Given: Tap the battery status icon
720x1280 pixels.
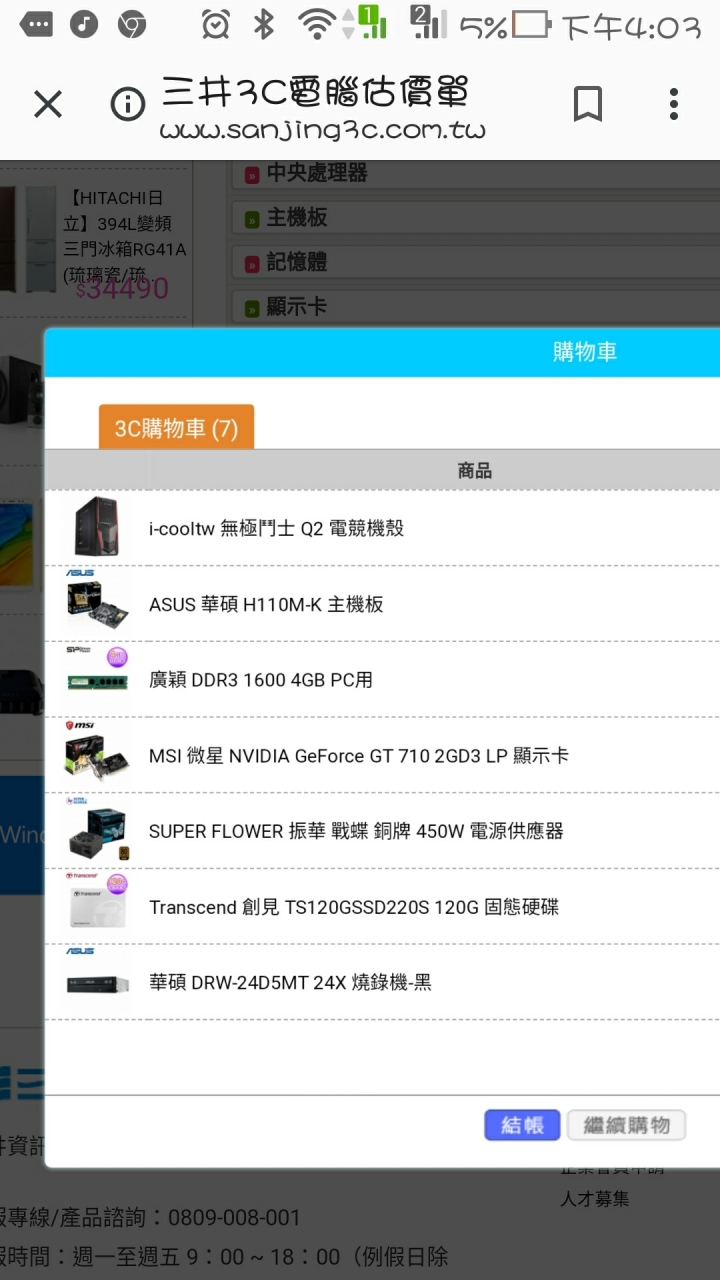Looking at the screenshot, I should [531, 24].
